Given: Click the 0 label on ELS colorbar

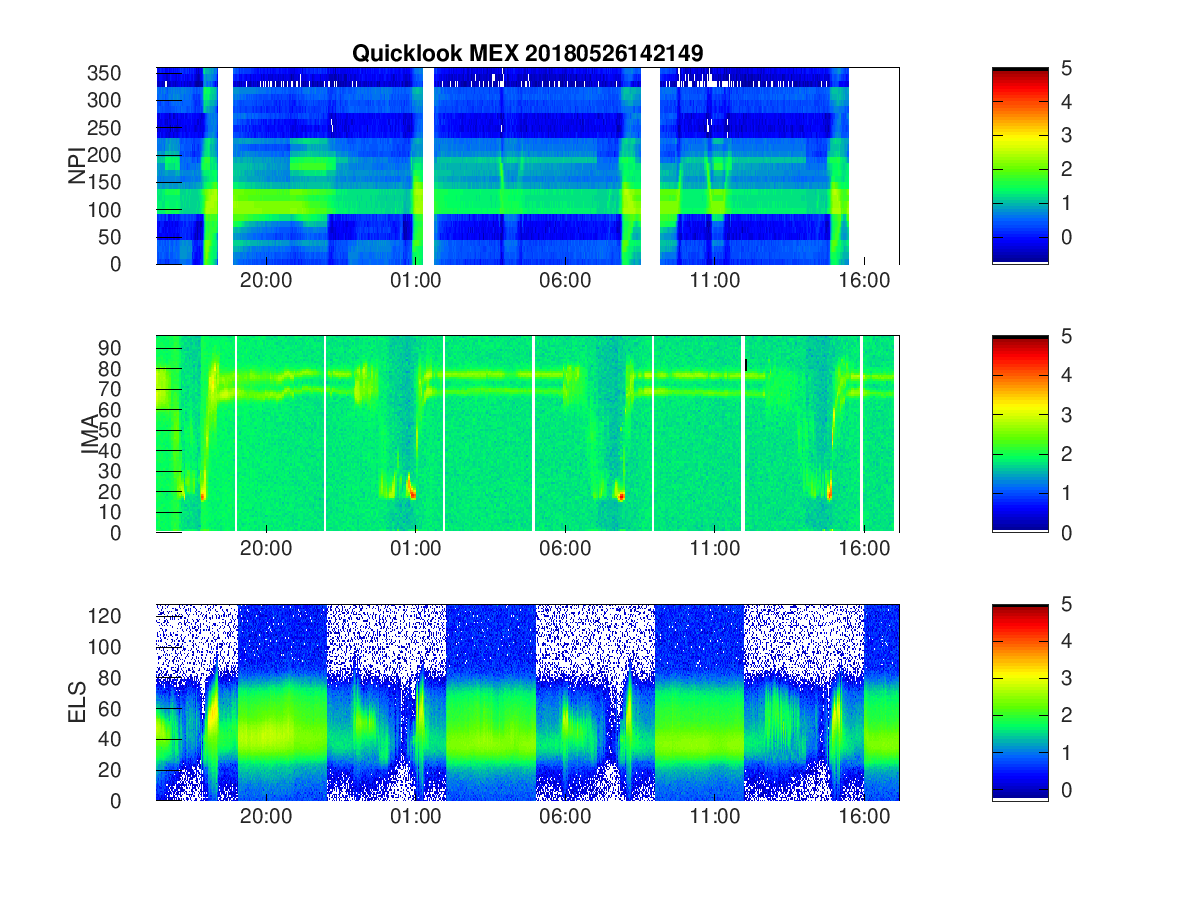Looking at the screenshot, I should pos(1067,790).
